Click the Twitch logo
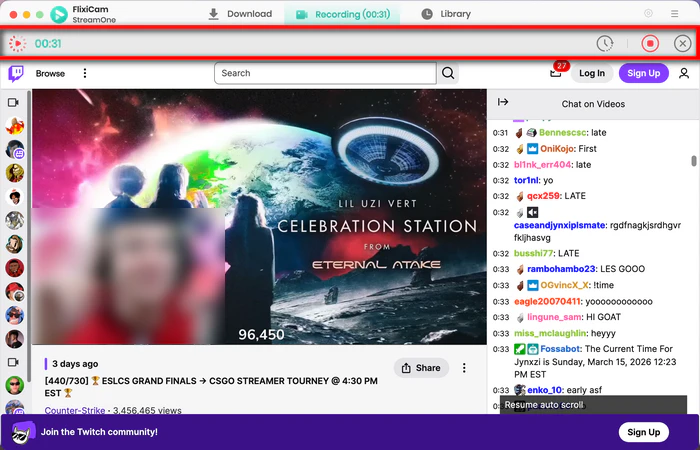The width and height of the screenshot is (700, 450). click(16, 73)
